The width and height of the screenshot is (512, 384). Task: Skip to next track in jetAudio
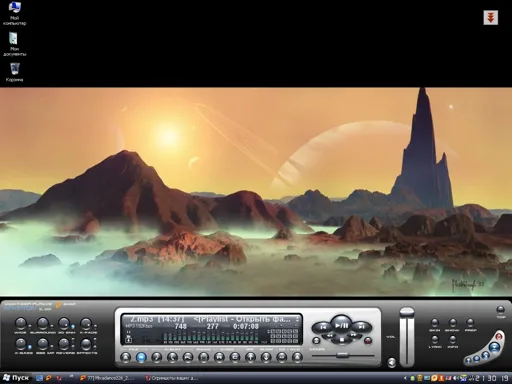[x=362, y=327]
